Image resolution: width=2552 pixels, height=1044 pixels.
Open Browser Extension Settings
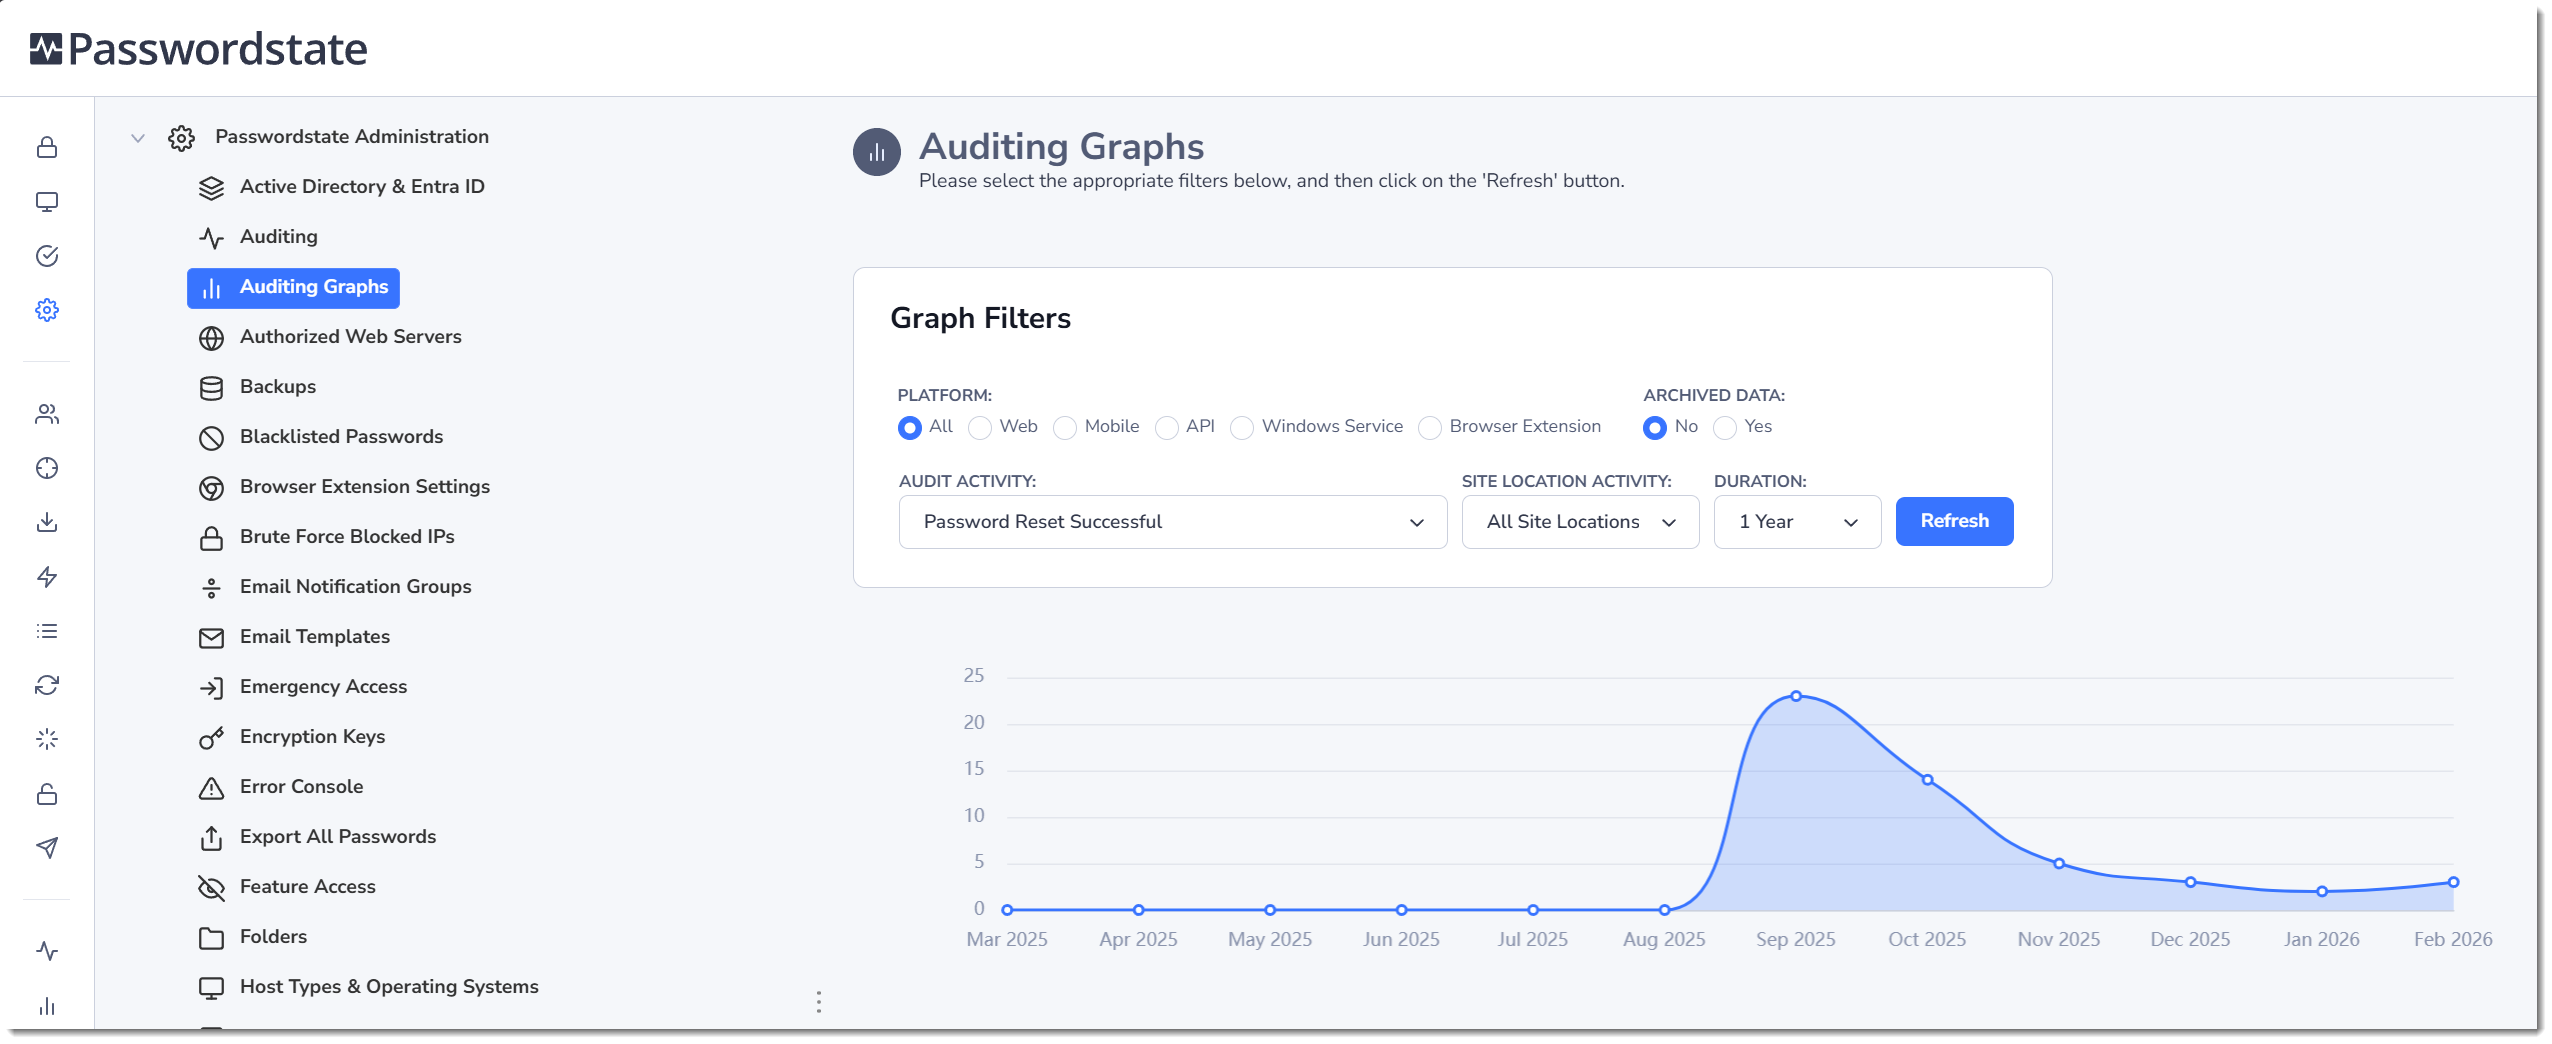click(365, 487)
